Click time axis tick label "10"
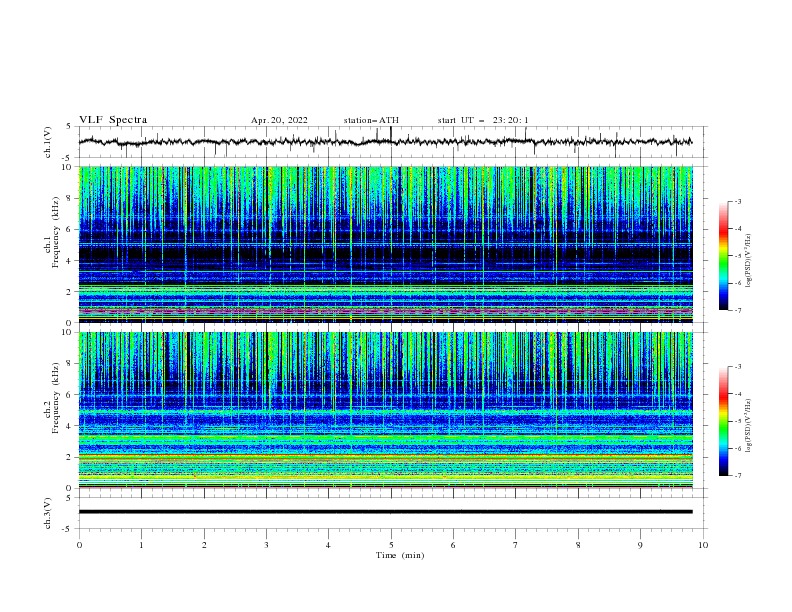 pos(703,545)
